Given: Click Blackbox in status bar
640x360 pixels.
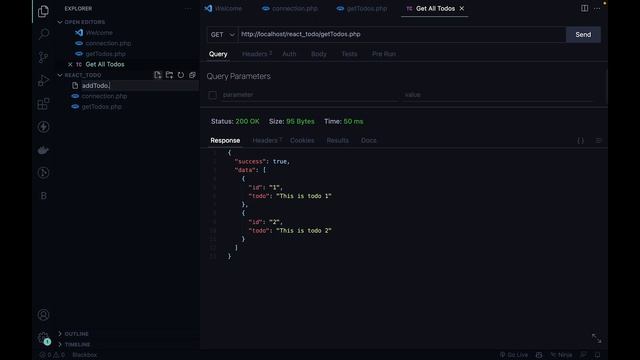Looking at the screenshot, I should pos(84,355).
